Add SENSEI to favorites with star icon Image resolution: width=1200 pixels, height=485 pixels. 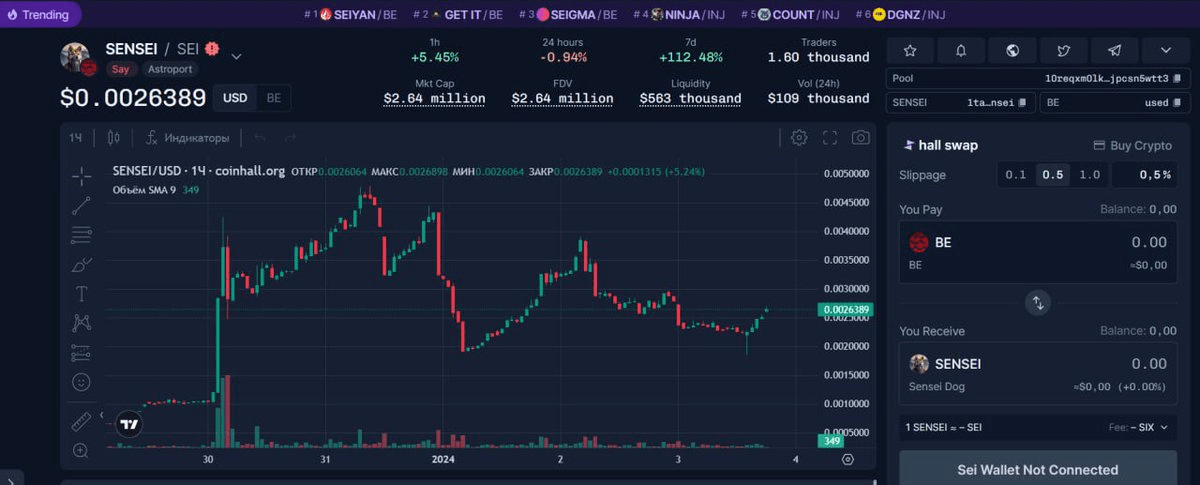(910, 50)
